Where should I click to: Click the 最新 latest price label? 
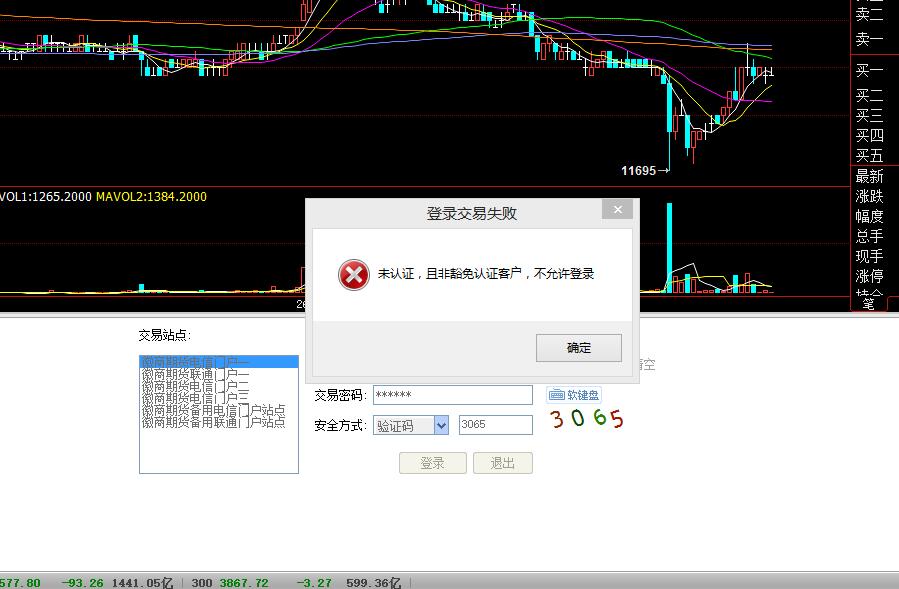pos(868,176)
